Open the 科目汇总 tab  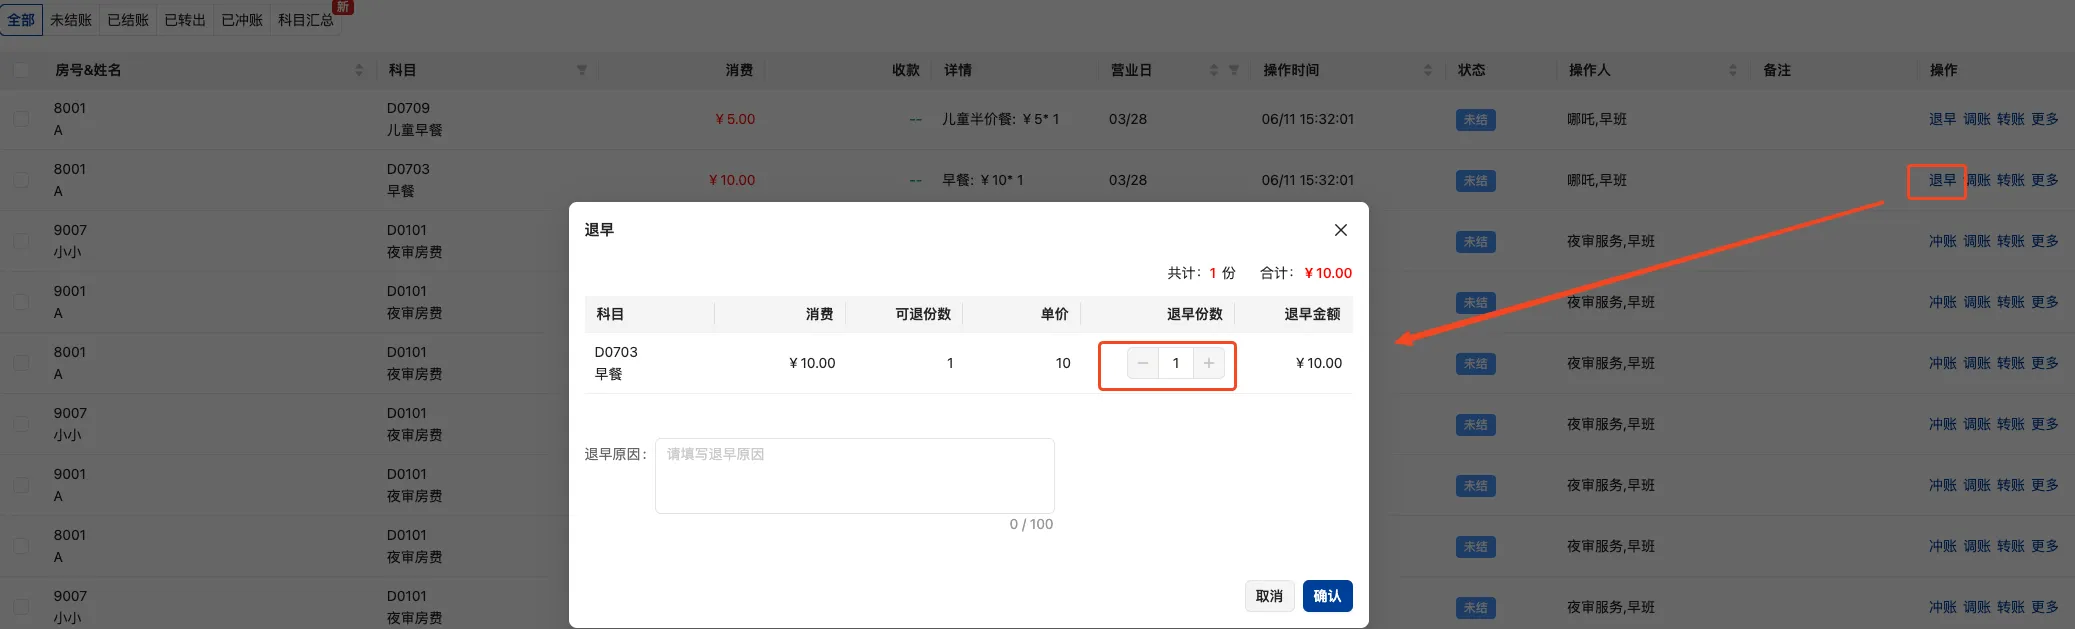[306, 20]
